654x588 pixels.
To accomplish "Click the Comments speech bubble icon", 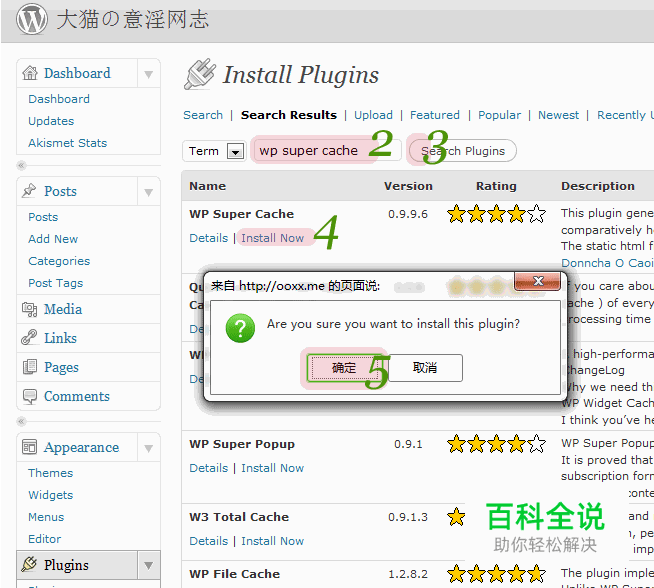I will click(x=30, y=397).
